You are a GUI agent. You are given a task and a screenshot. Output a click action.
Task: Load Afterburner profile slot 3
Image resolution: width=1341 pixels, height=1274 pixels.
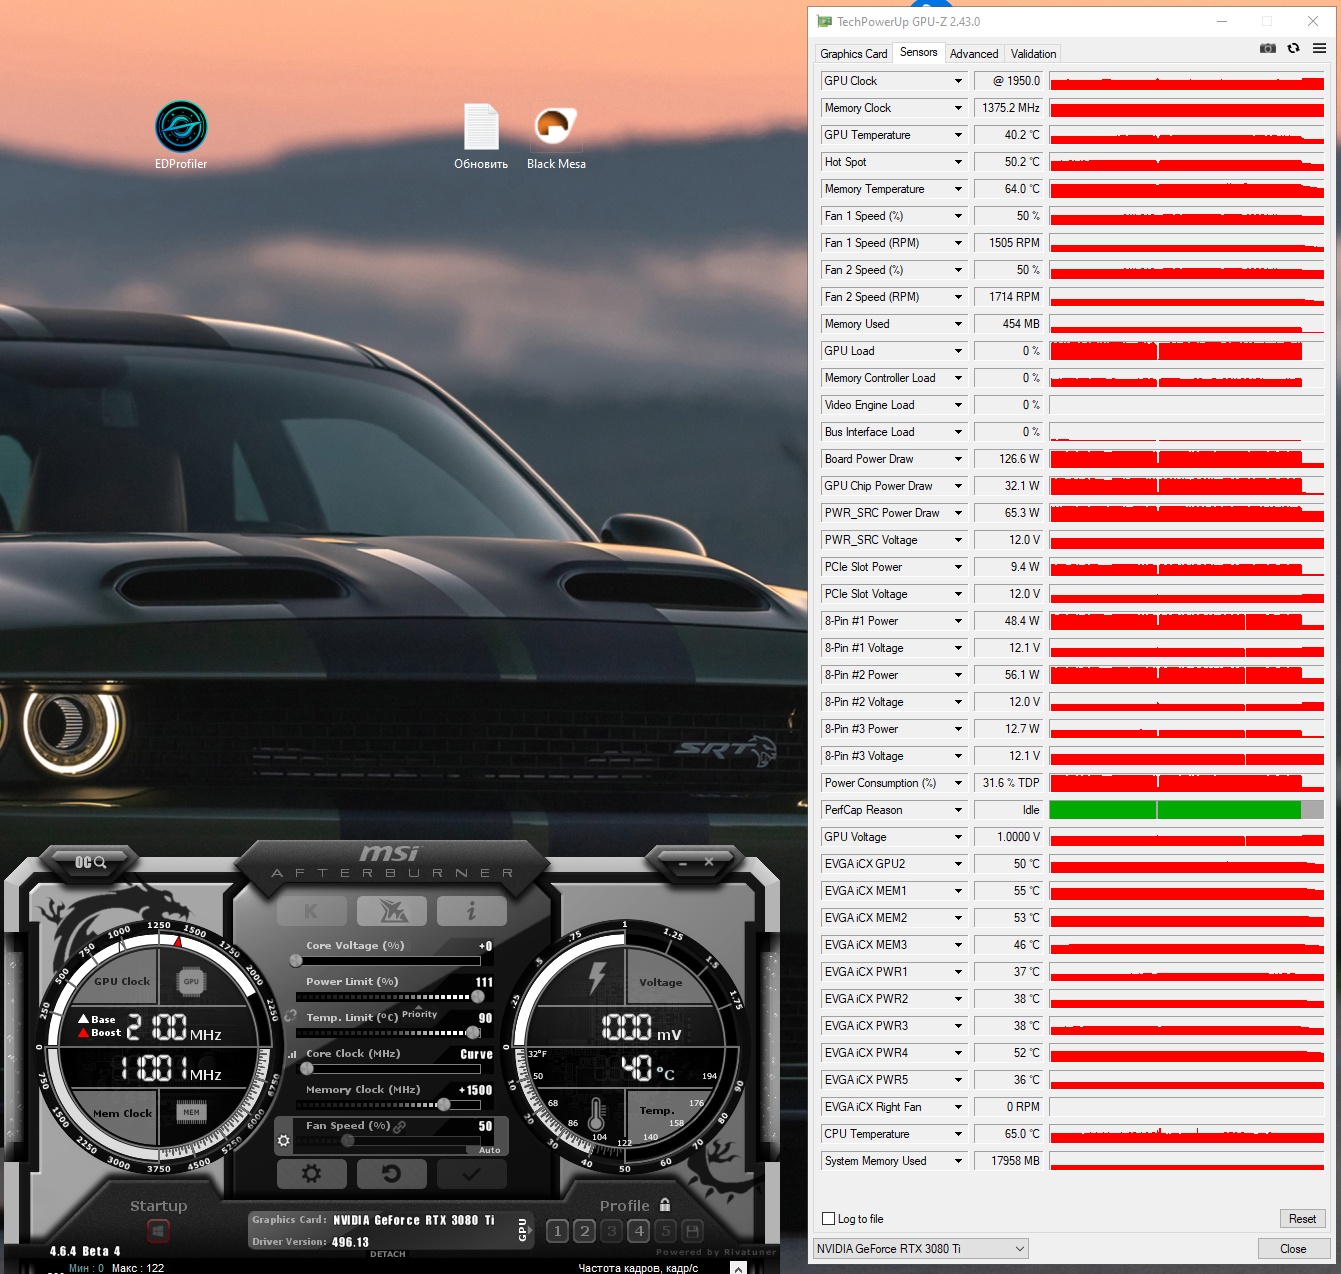(612, 1231)
